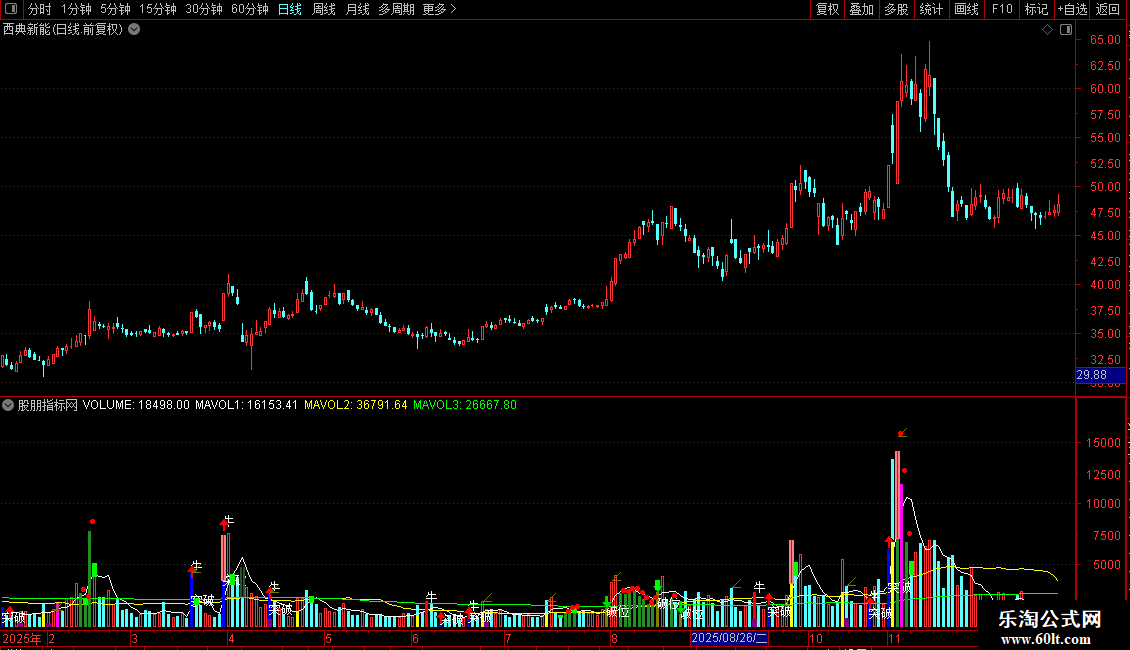Activate the 画线 drawing tool

pyautogui.click(x=966, y=9)
